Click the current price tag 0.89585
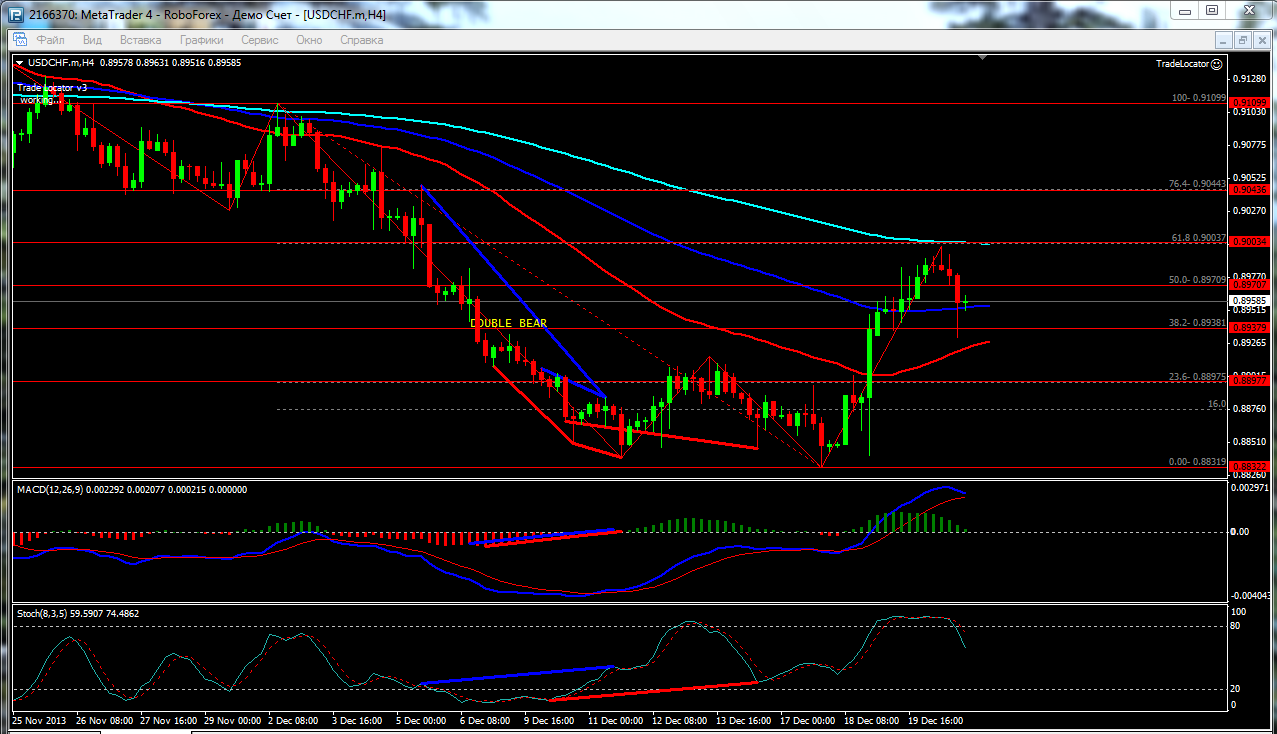The width and height of the screenshot is (1277, 734). click(1250, 300)
